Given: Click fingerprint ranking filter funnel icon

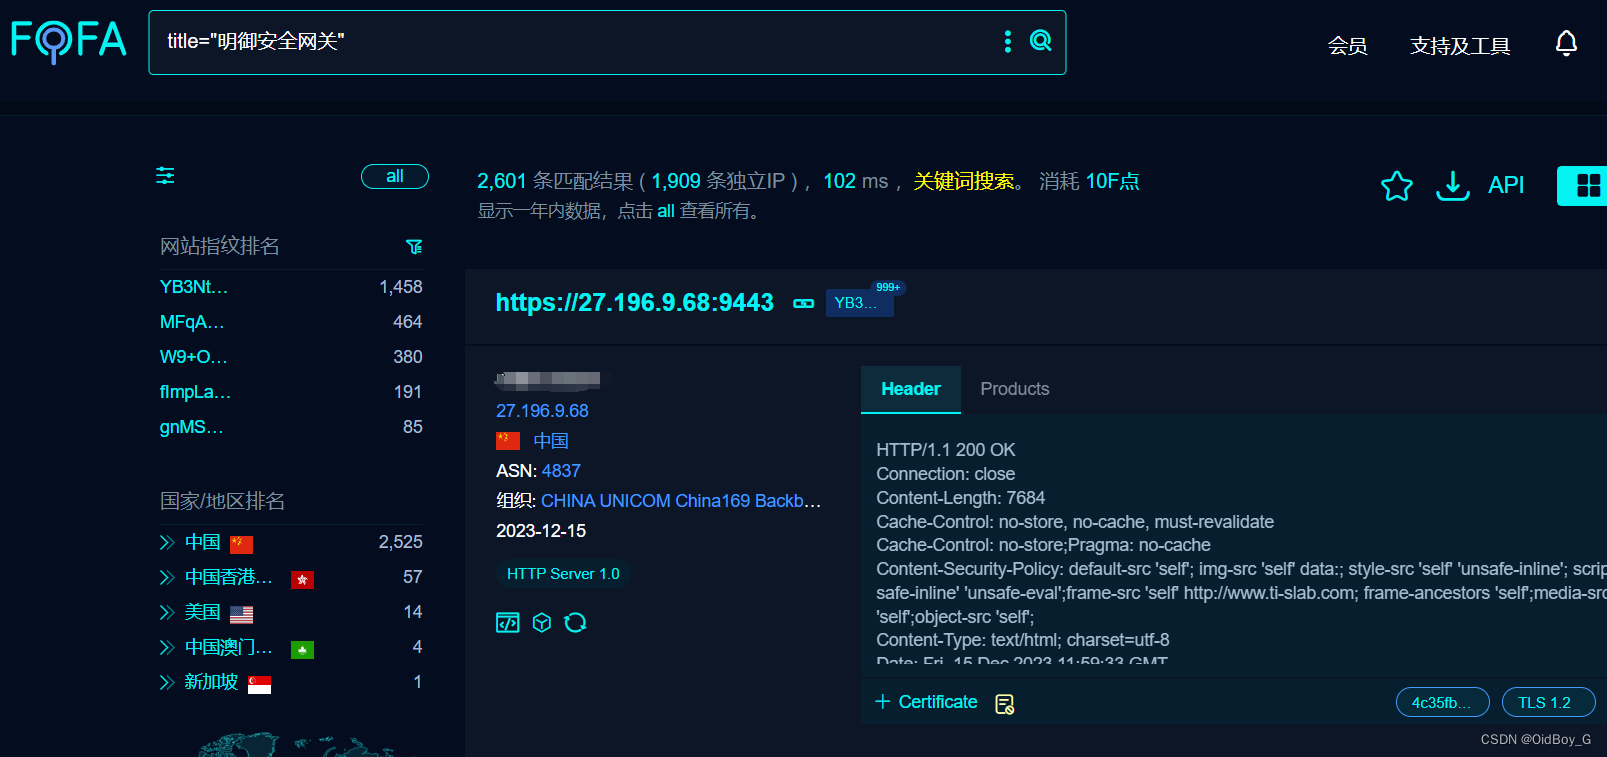Looking at the screenshot, I should 414,246.
